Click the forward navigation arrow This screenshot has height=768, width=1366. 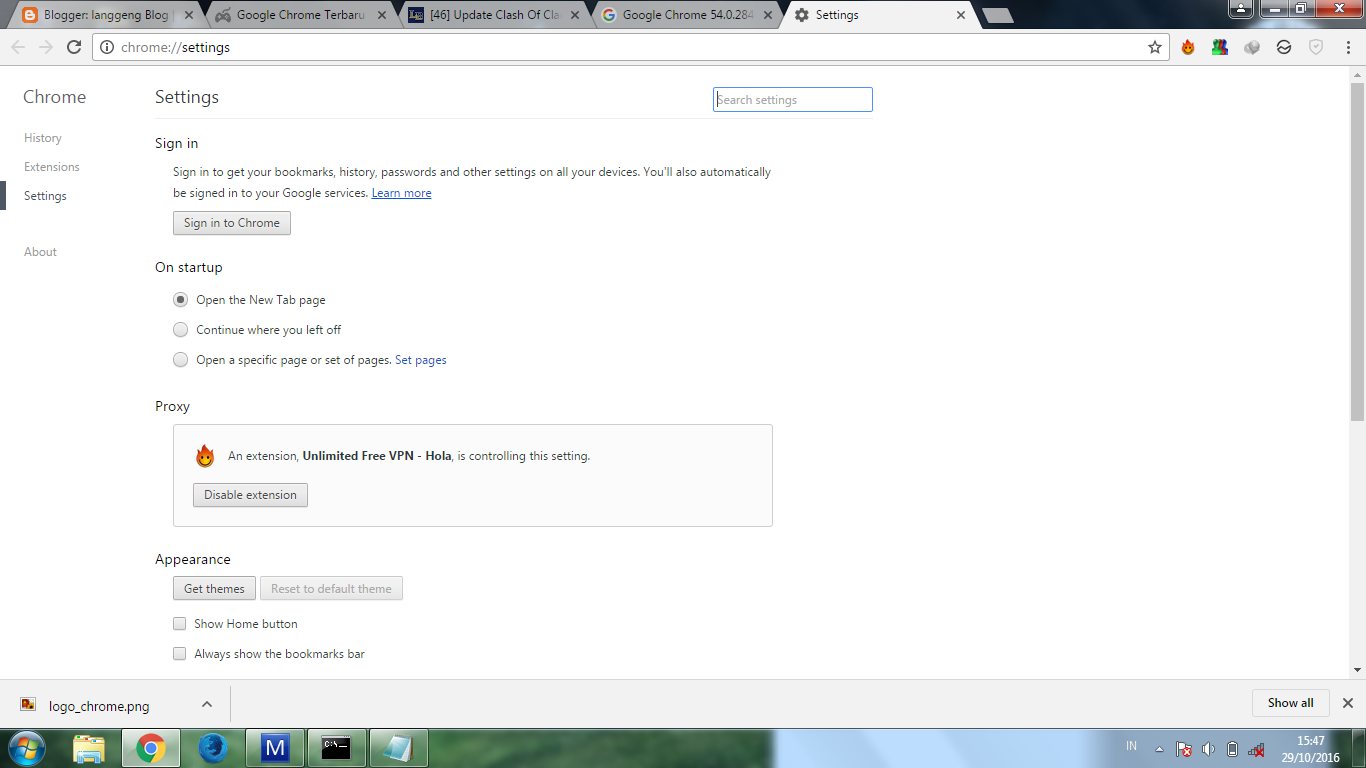[x=46, y=47]
